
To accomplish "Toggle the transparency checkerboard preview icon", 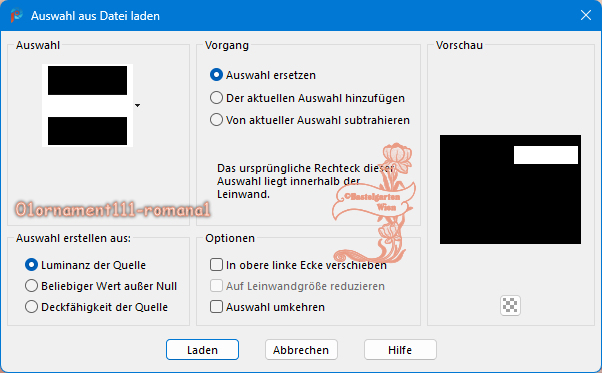I will (x=510, y=305).
